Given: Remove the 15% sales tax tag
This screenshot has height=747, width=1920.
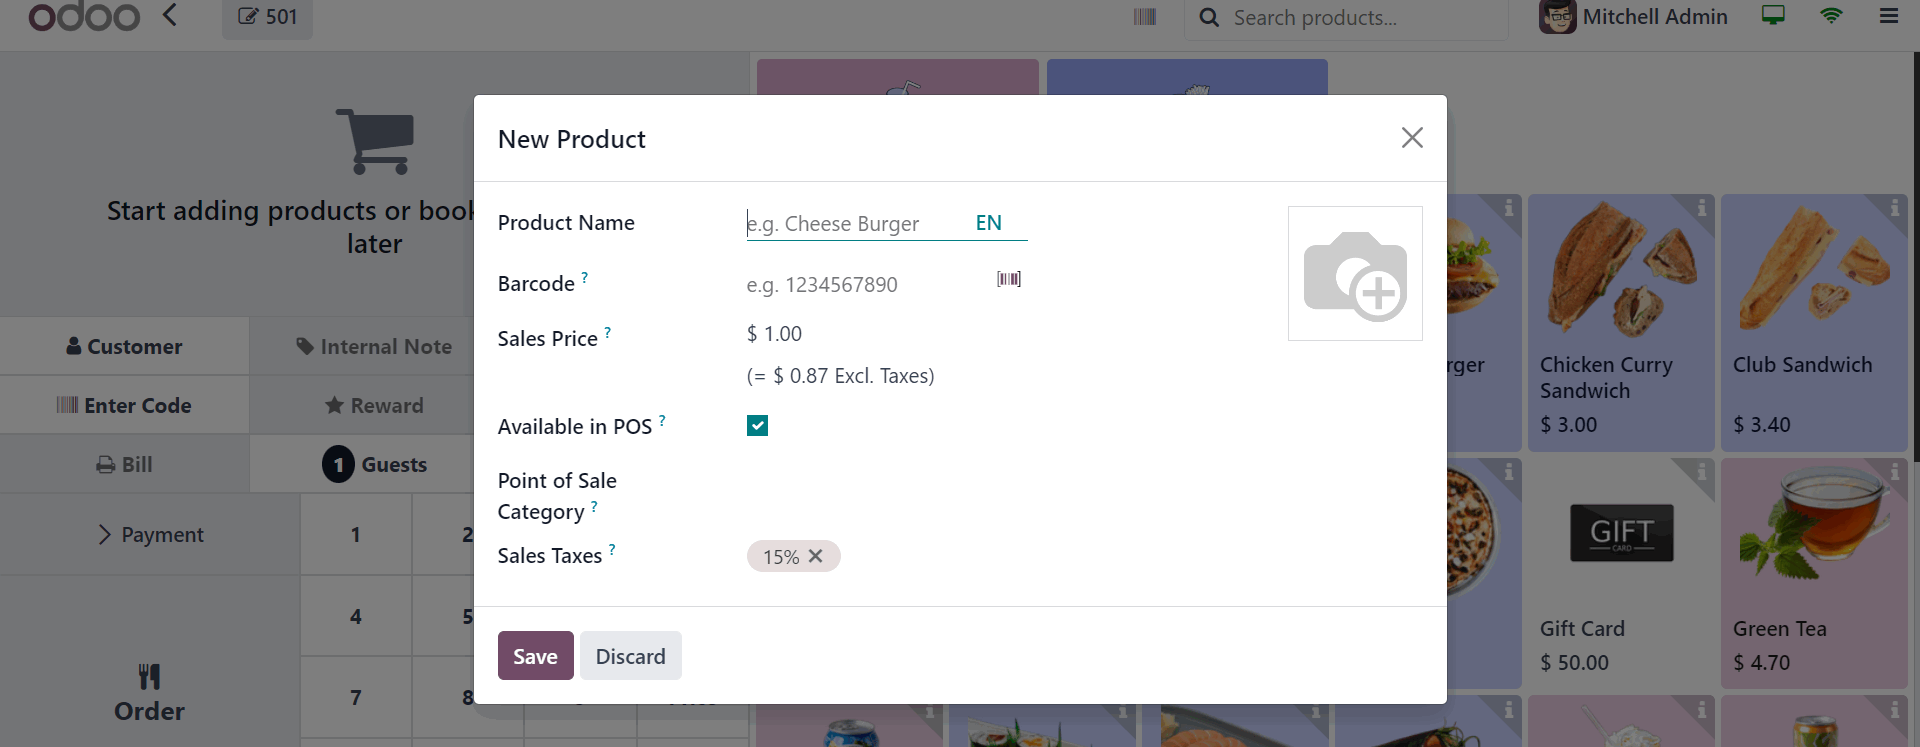Looking at the screenshot, I should point(816,556).
